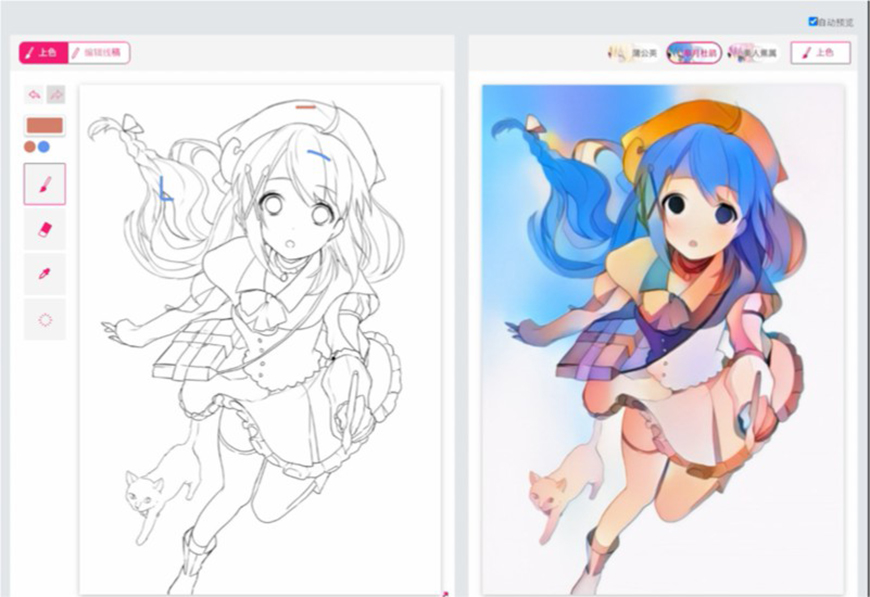Switch to the 上色 coloring tab
The image size is (870, 597).
tap(42, 53)
